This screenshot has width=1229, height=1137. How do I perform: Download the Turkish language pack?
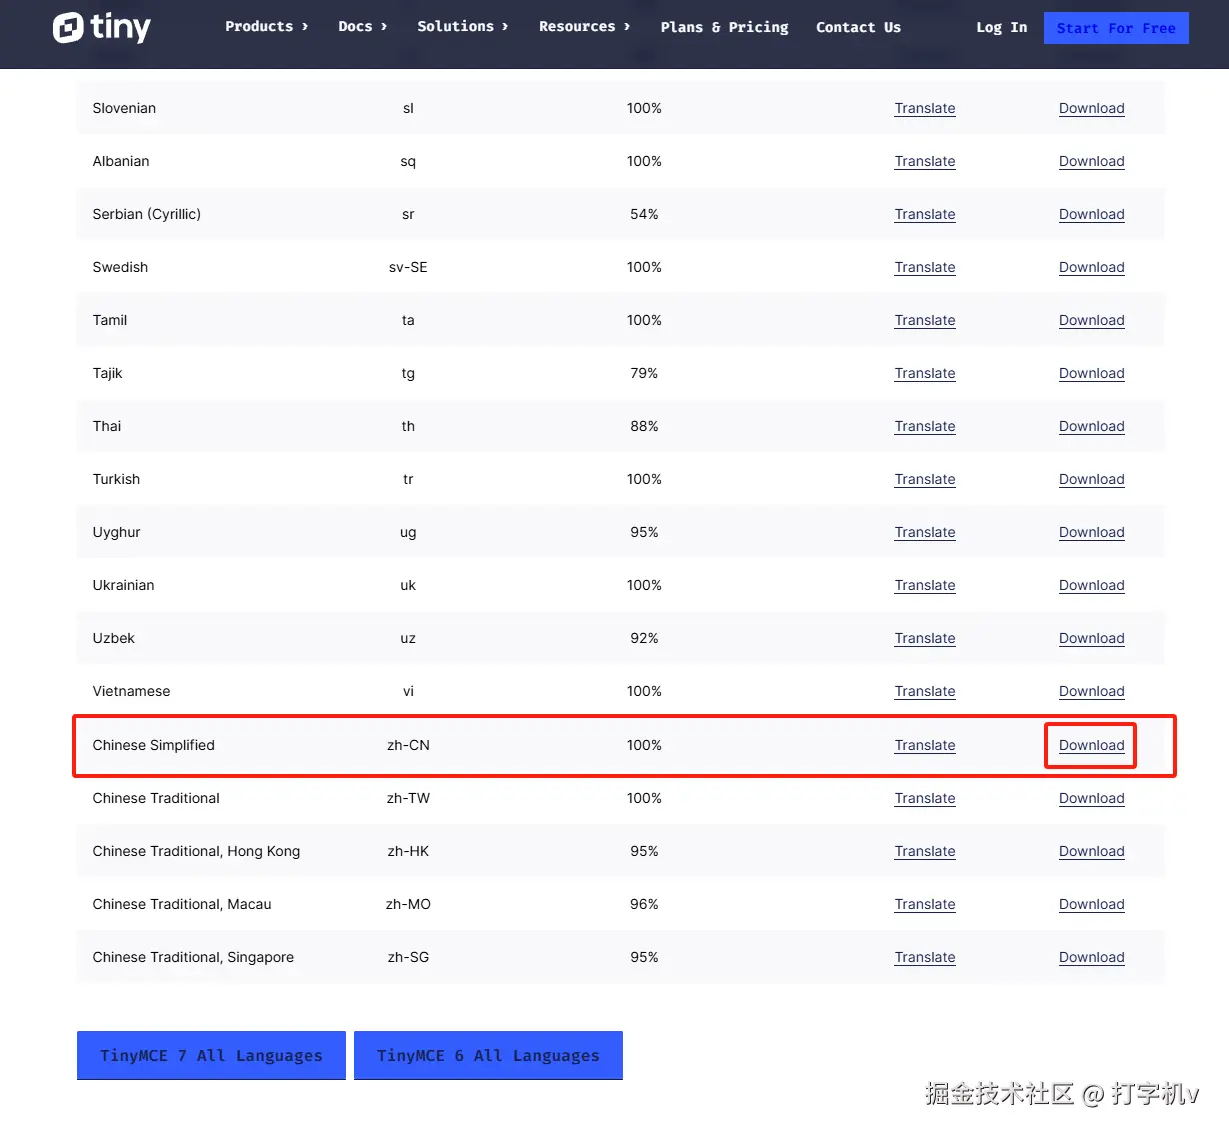pyautogui.click(x=1091, y=479)
